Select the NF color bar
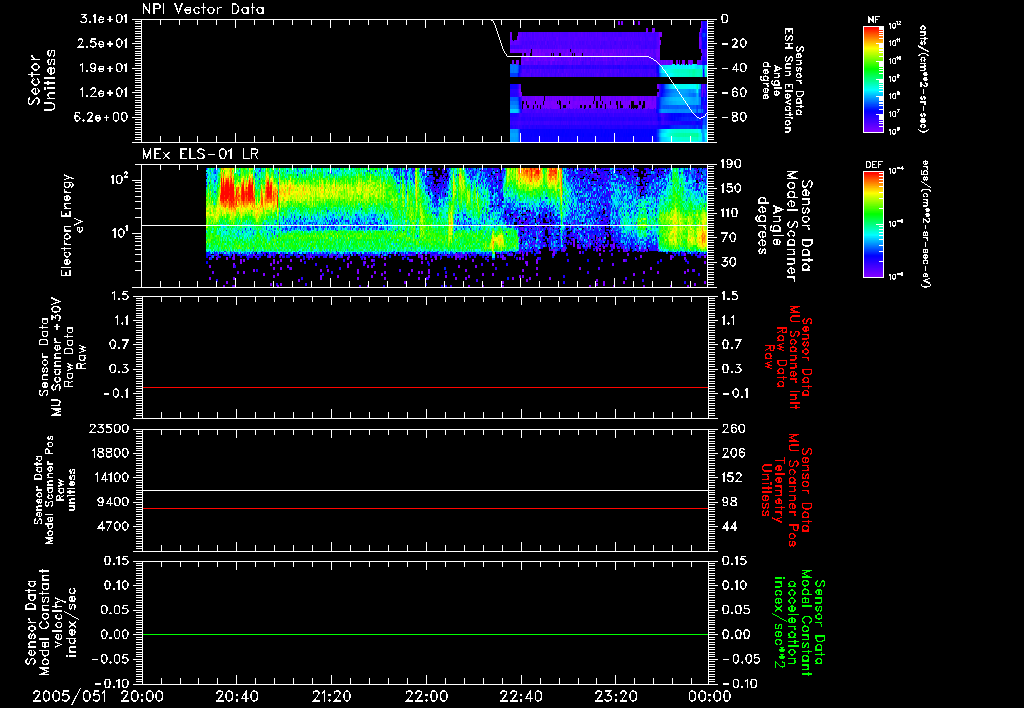Image resolution: width=1024 pixels, height=708 pixels. click(x=874, y=78)
